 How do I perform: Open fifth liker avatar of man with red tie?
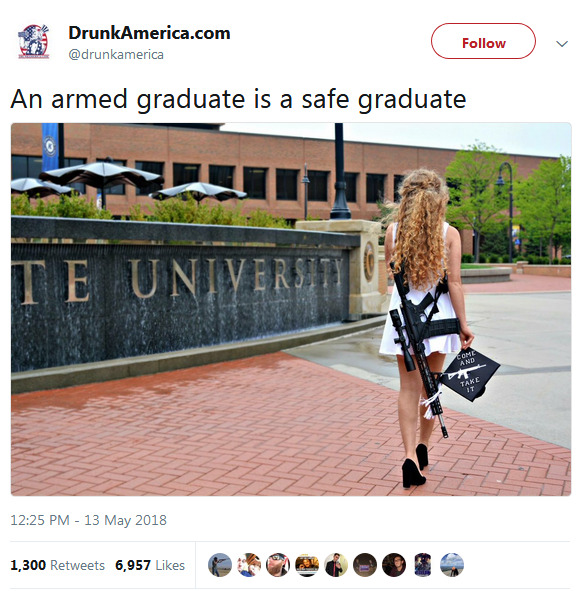(336, 565)
